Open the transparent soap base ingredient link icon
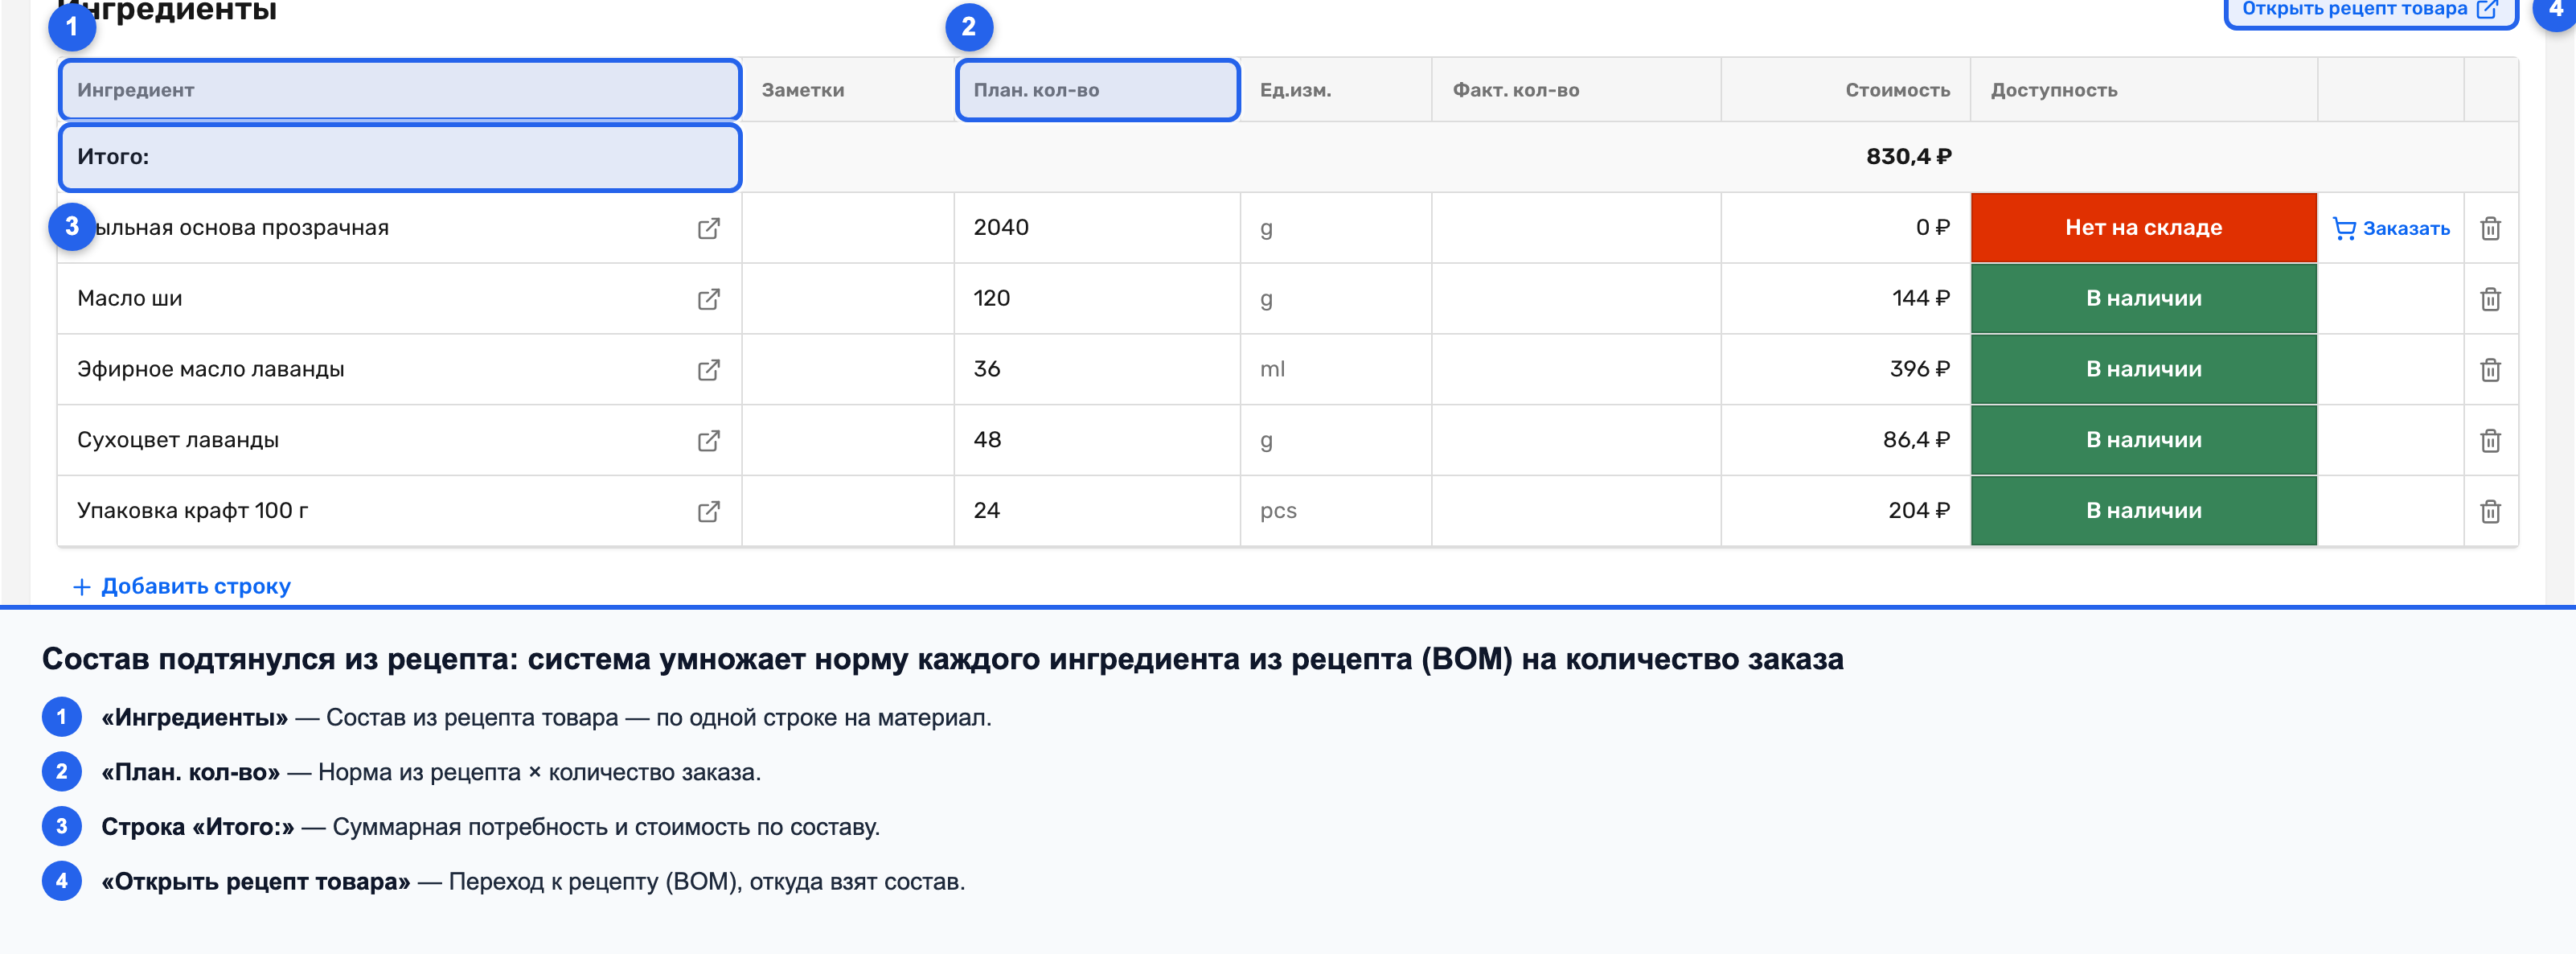Screen dimensions: 2576x954 pyautogui.click(x=708, y=229)
